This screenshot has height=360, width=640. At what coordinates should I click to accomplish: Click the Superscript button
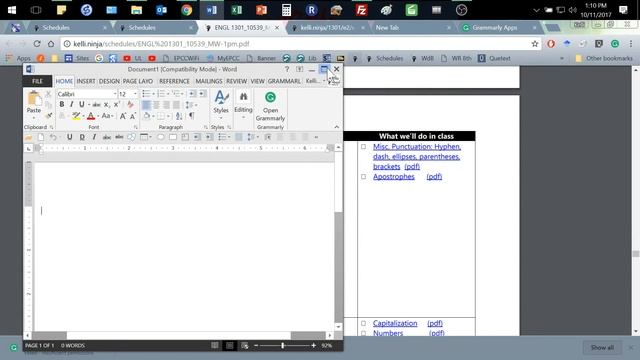tap(117, 105)
